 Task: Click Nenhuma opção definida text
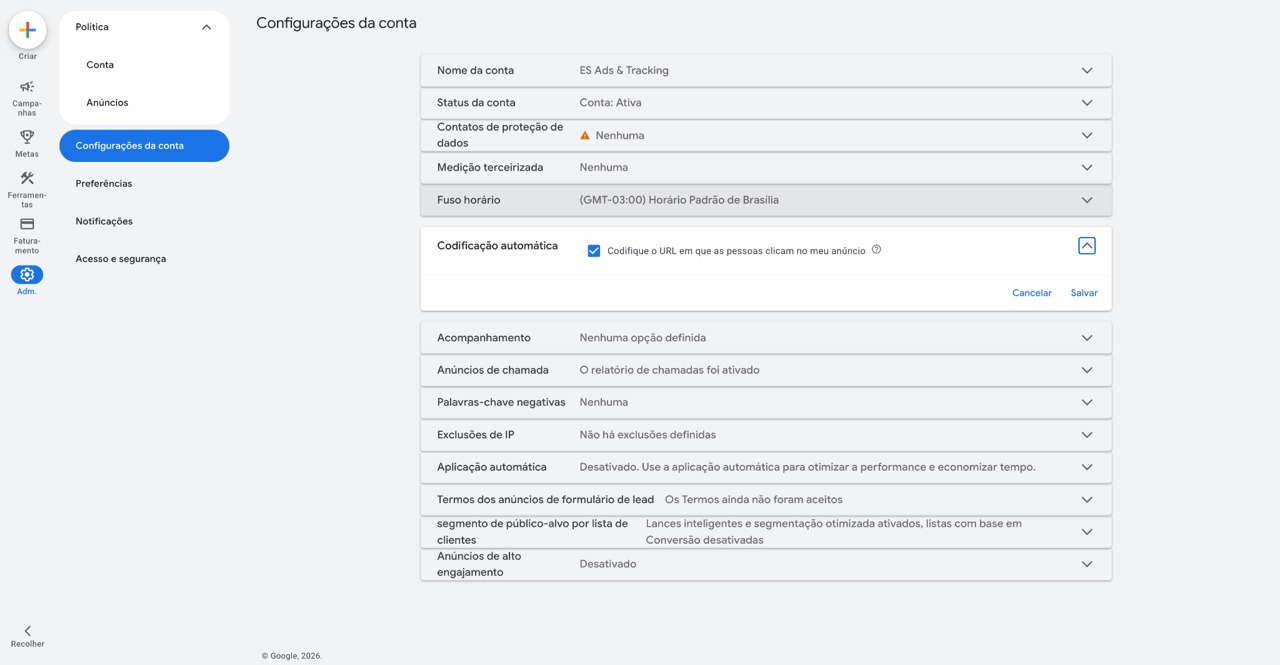click(x=643, y=338)
